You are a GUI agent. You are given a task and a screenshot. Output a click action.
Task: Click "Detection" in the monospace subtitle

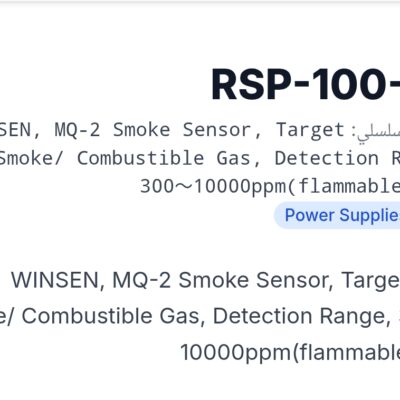pos(327,158)
